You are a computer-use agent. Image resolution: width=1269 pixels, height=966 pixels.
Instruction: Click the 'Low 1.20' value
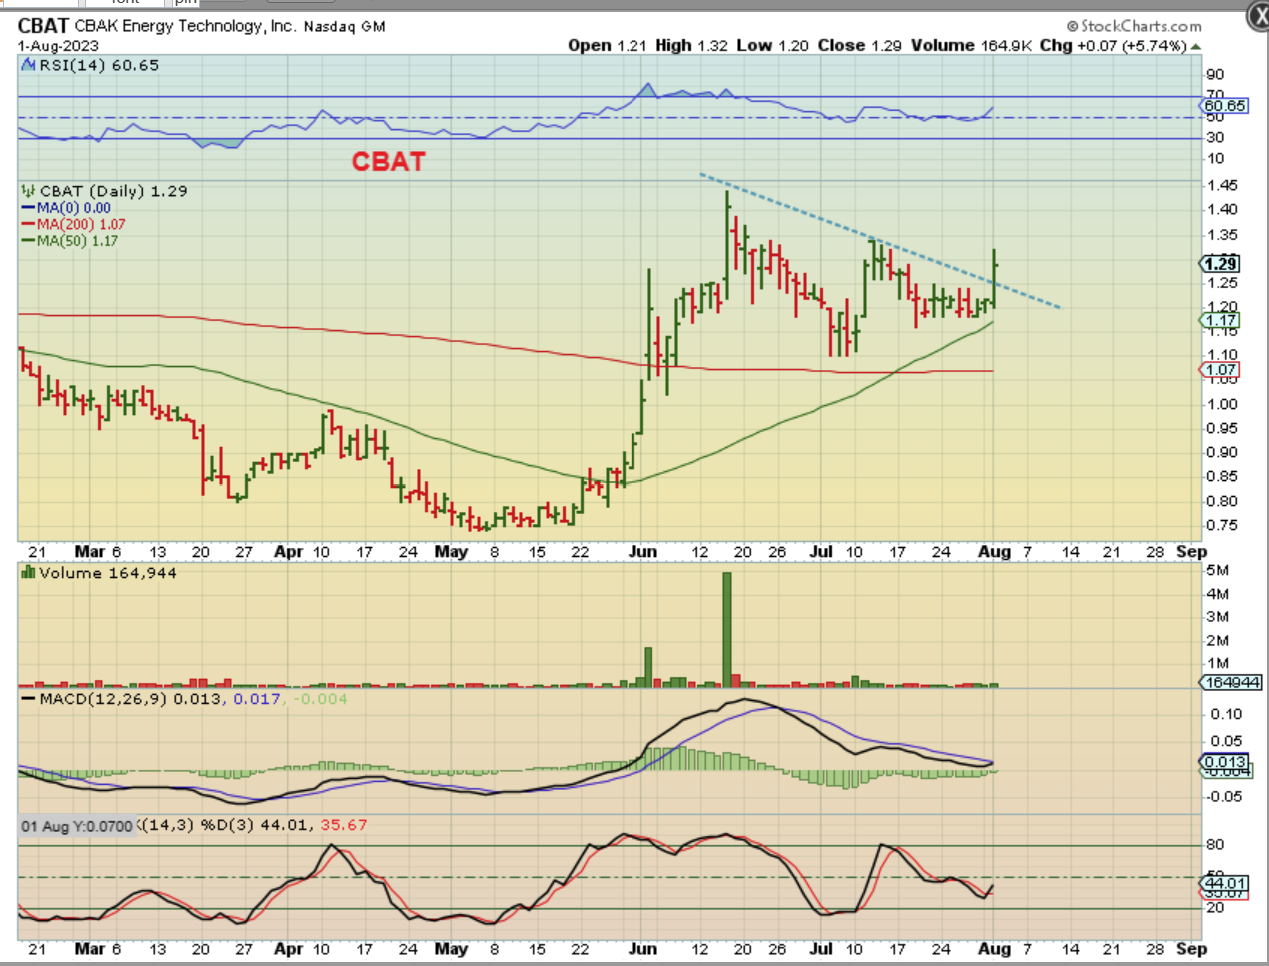point(772,45)
